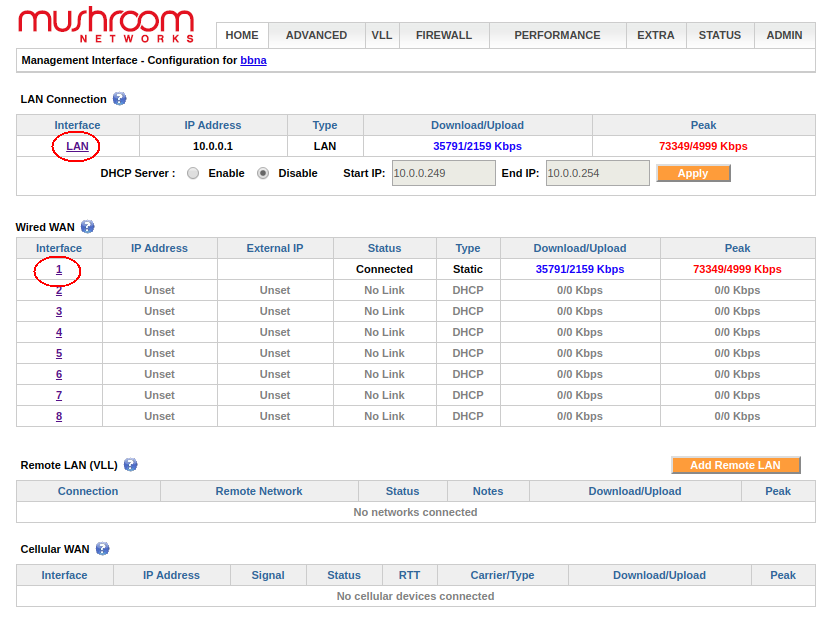Click DHCP type in WAN row 3
The height and width of the screenshot is (623, 830).
(x=468, y=311)
